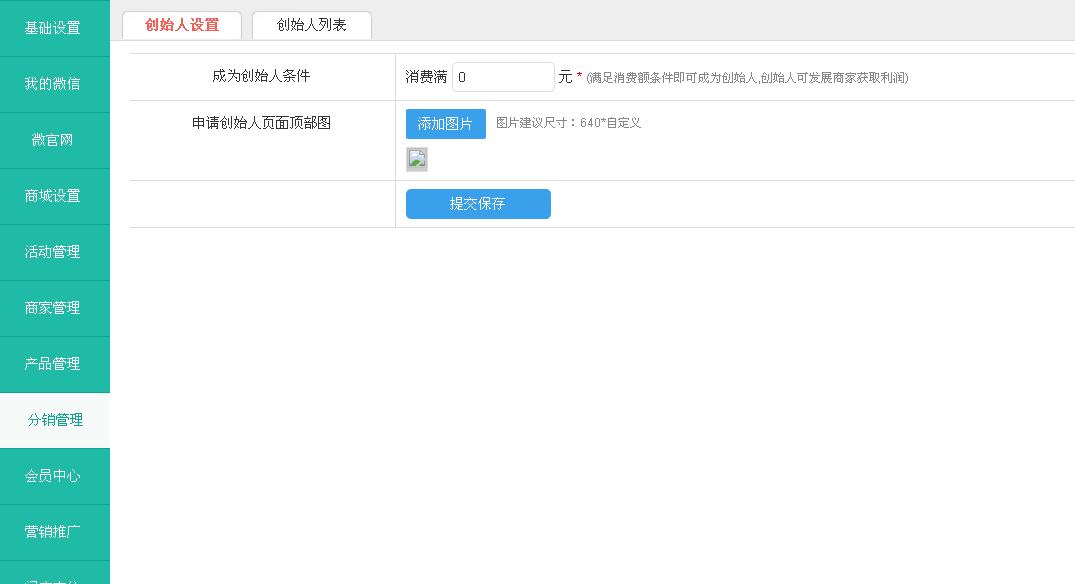Open 商城设置 sidebar item
The width and height of the screenshot is (1075, 584).
pyautogui.click(x=53, y=196)
